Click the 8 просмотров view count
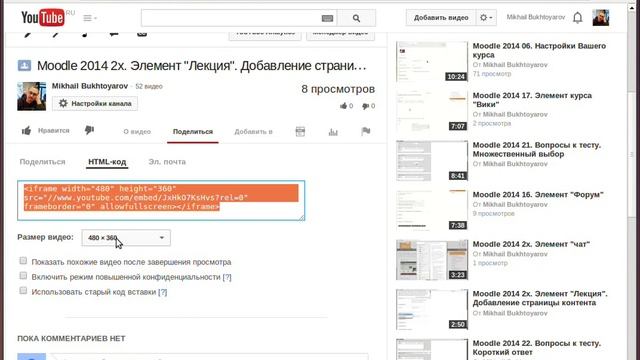 [338, 89]
